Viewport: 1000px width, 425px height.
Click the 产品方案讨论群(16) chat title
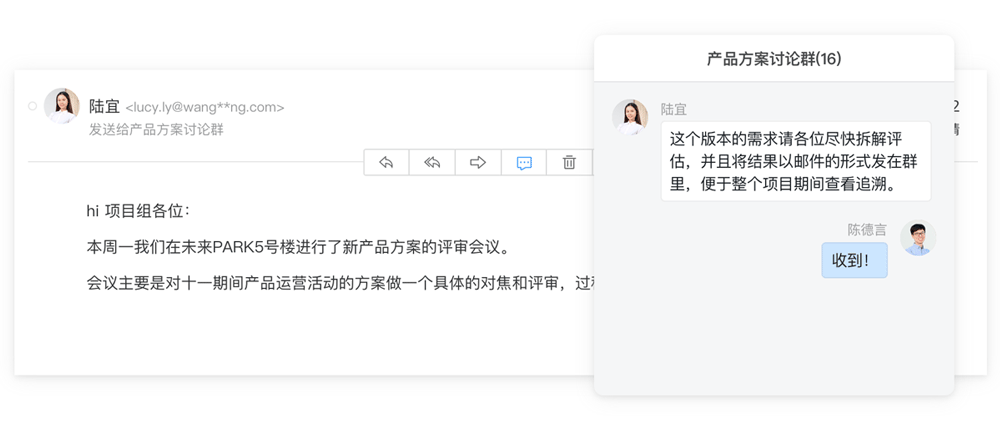point(773,59)
